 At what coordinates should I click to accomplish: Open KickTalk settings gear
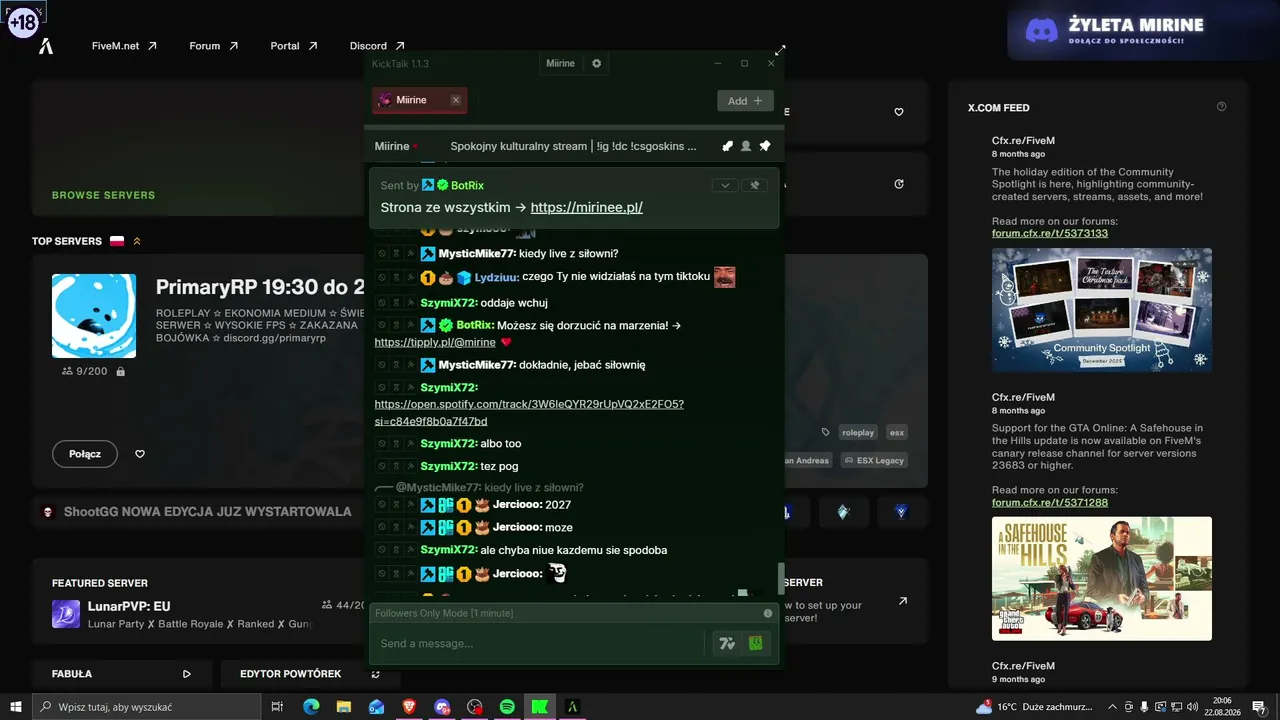pos(597,63)
